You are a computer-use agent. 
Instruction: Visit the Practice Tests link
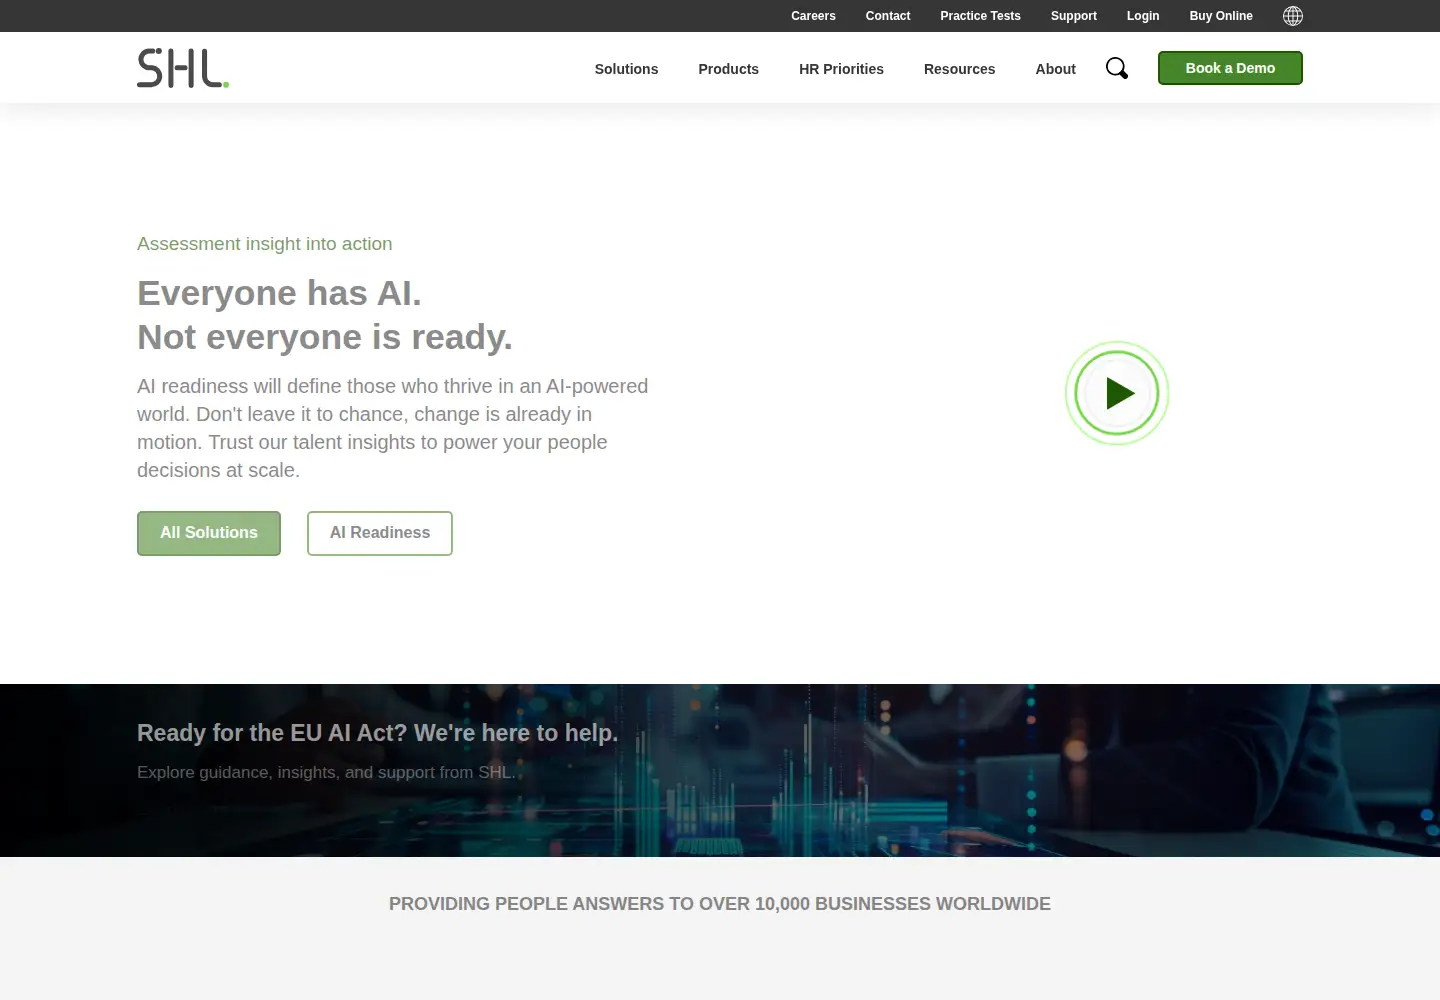pyautogui.click(x=980, y=16)
